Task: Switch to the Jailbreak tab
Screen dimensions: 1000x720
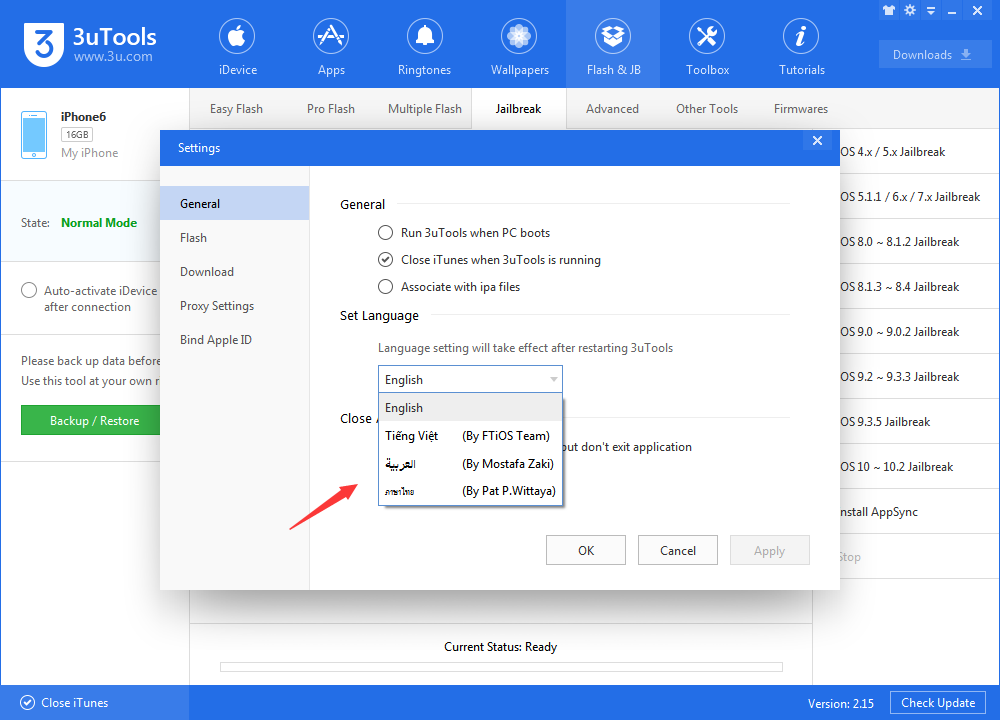Action: click(518, 109)
